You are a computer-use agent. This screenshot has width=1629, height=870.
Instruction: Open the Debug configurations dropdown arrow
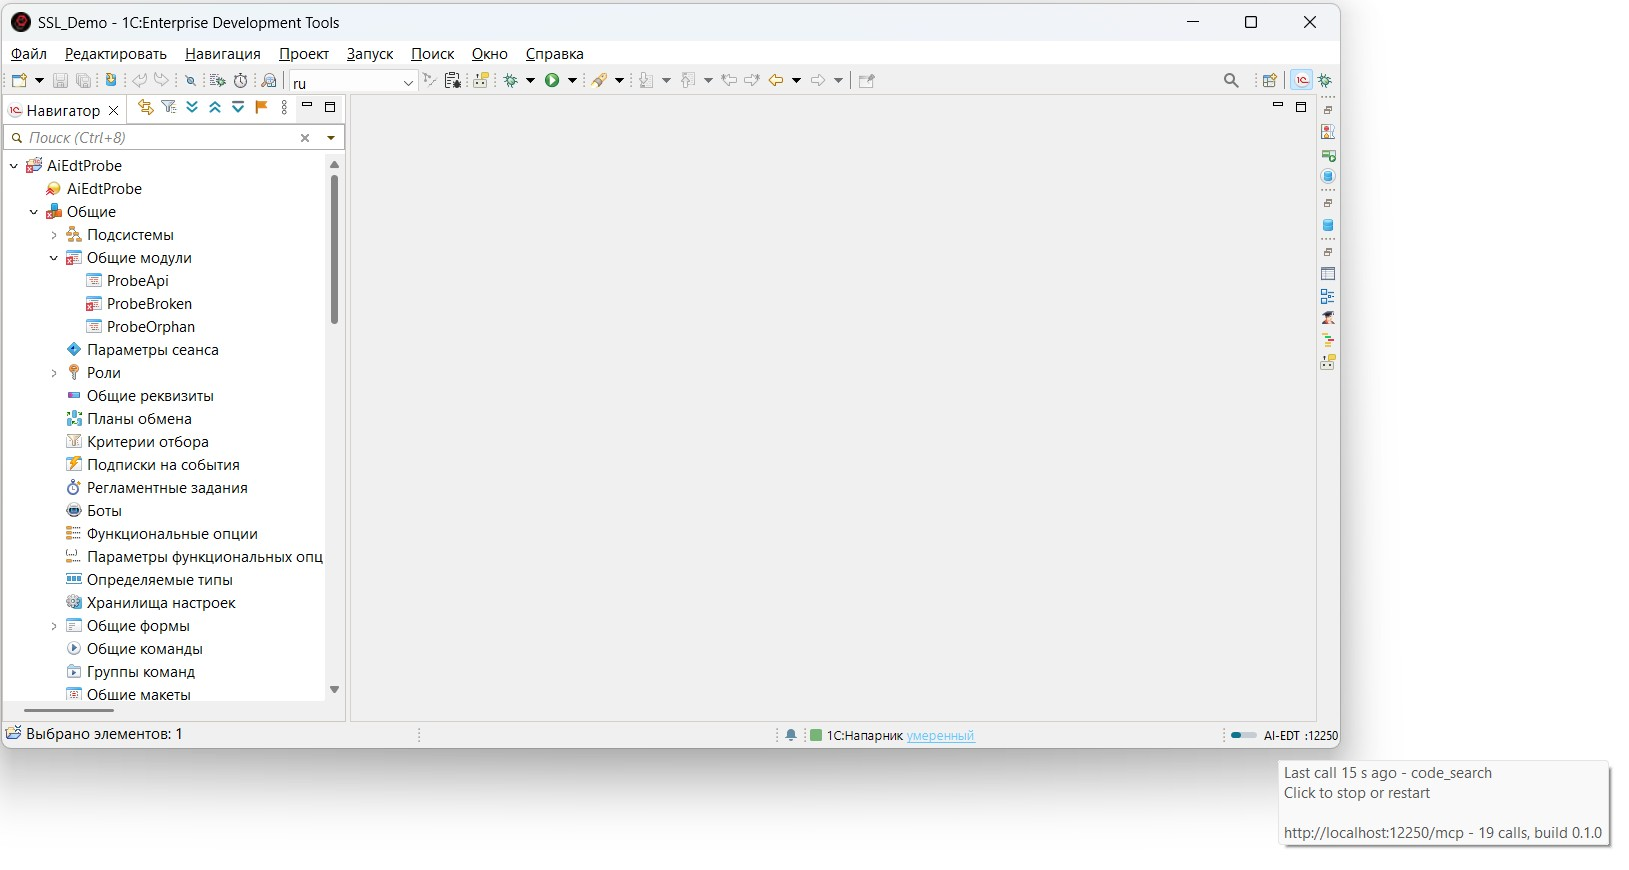tap(531, 81)
